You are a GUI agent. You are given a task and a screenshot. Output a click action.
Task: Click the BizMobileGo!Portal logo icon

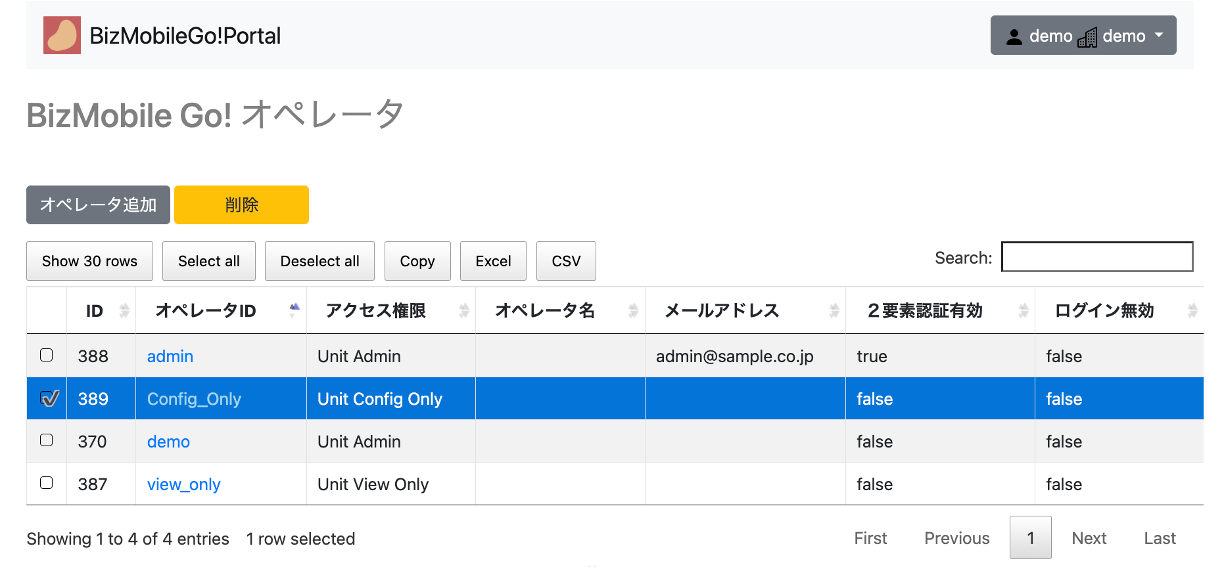(62, 35)
